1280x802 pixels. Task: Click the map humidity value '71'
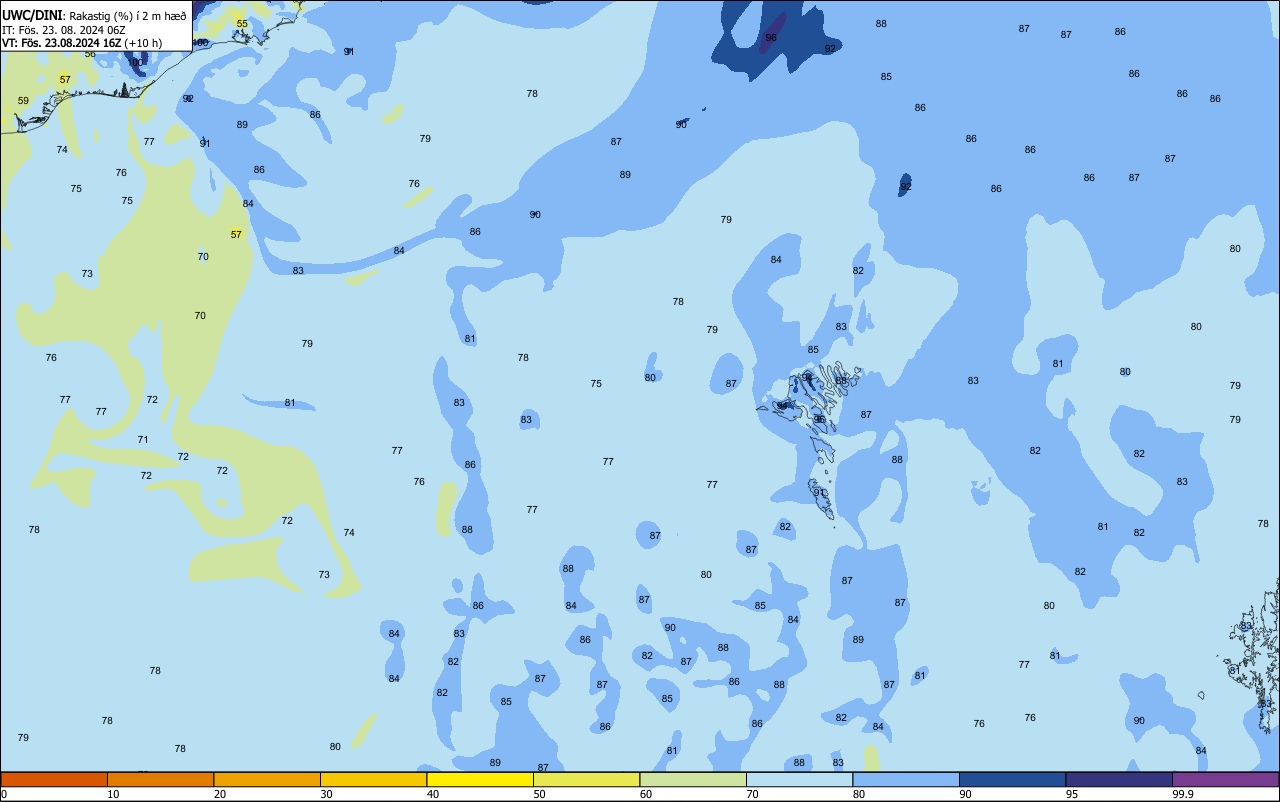tap(143, 440)
